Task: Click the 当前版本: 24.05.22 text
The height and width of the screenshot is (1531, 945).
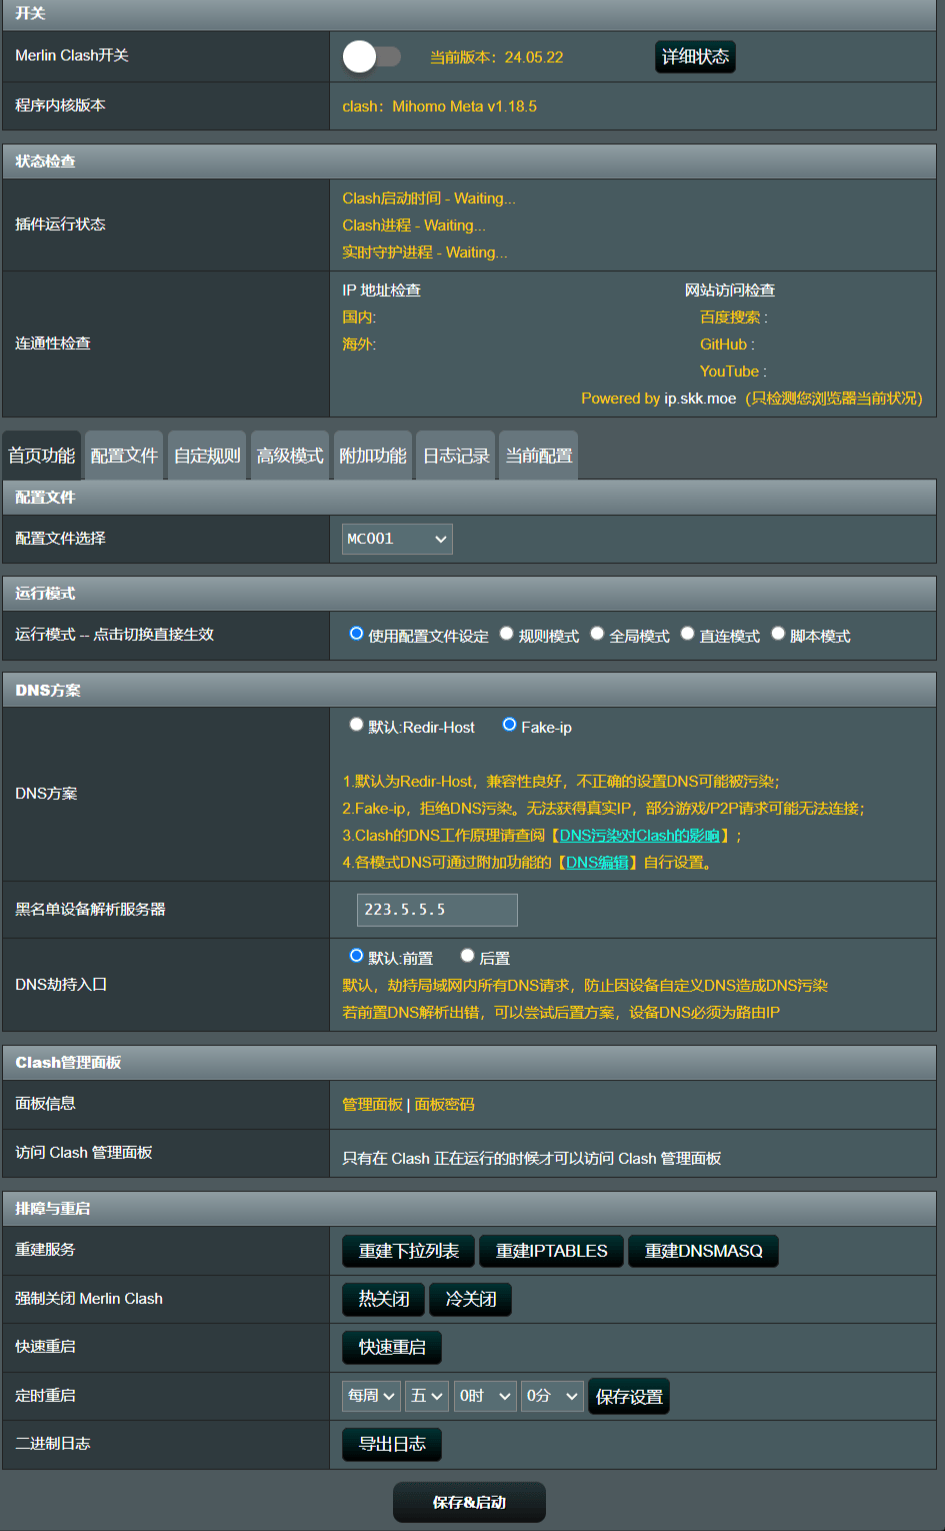Action: click(496, 58)
